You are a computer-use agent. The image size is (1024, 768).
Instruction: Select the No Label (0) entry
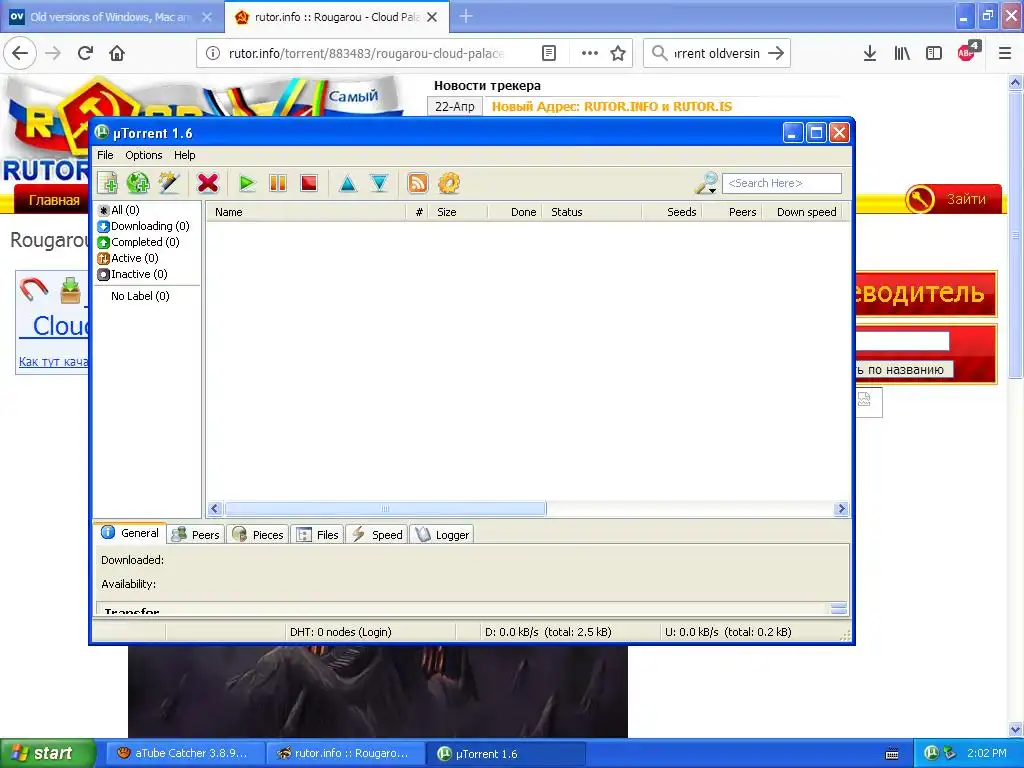click(x=140, y=296)
